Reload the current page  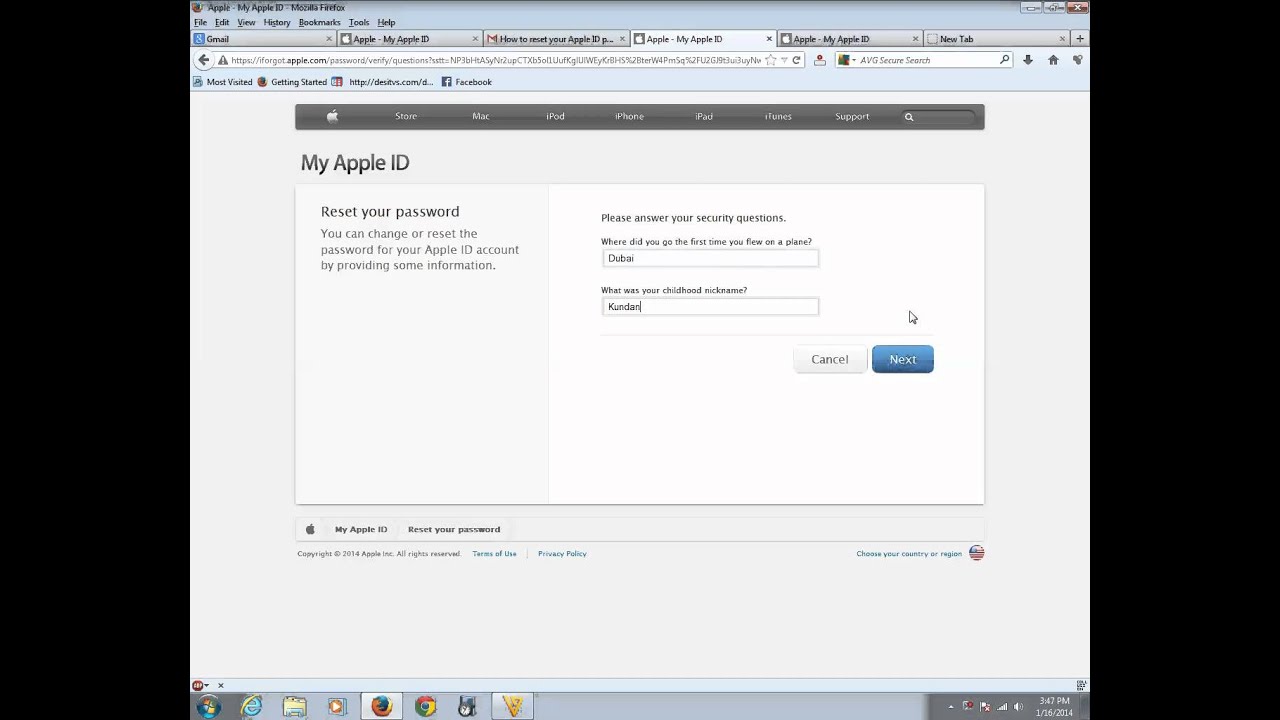(796, 60)
